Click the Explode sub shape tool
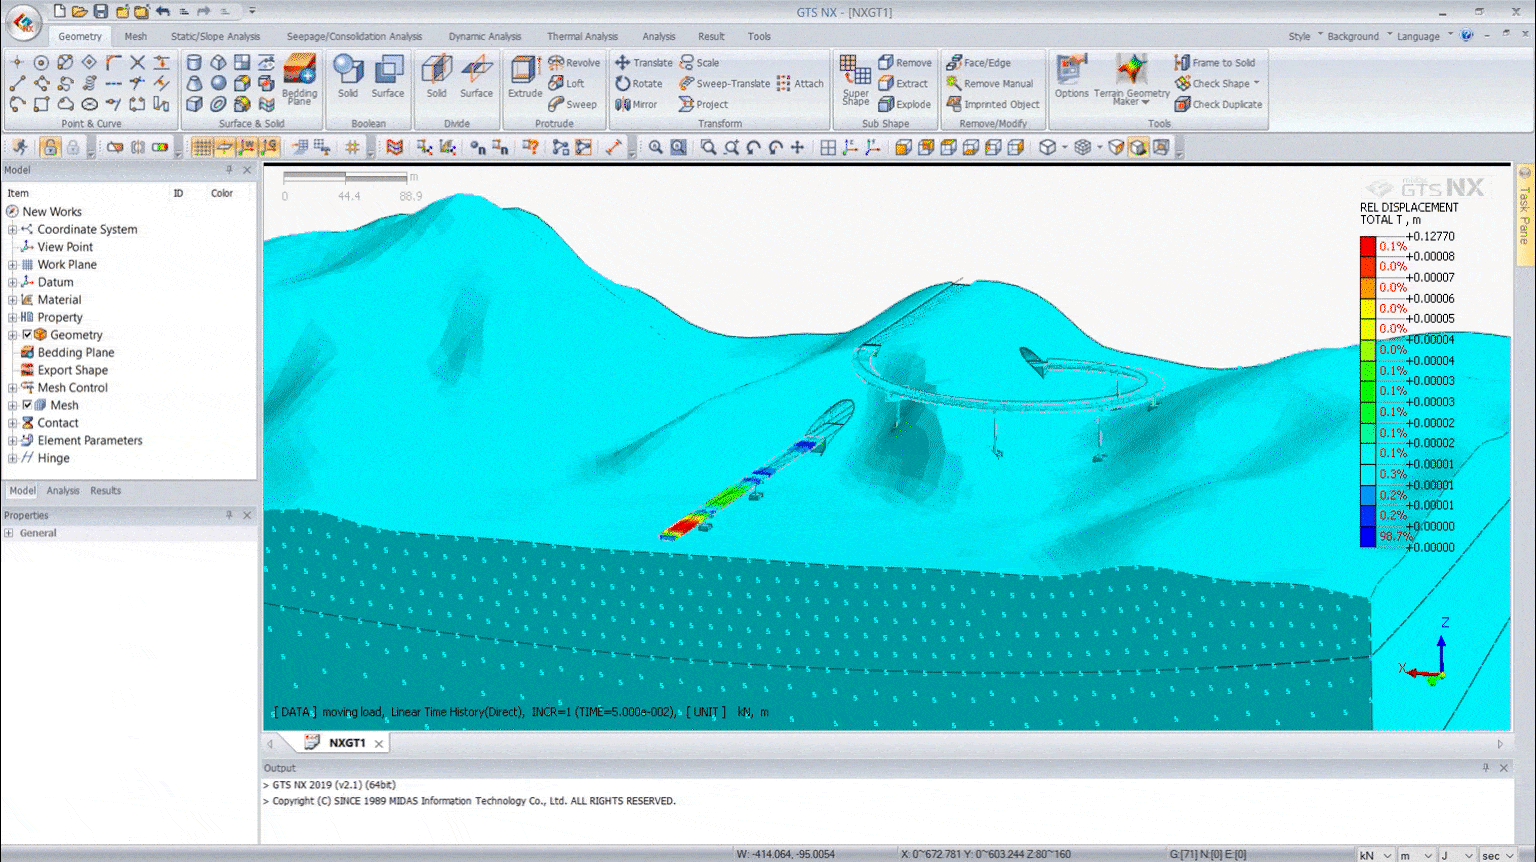This screenshot has height=862, width=1536. [904, 104]
